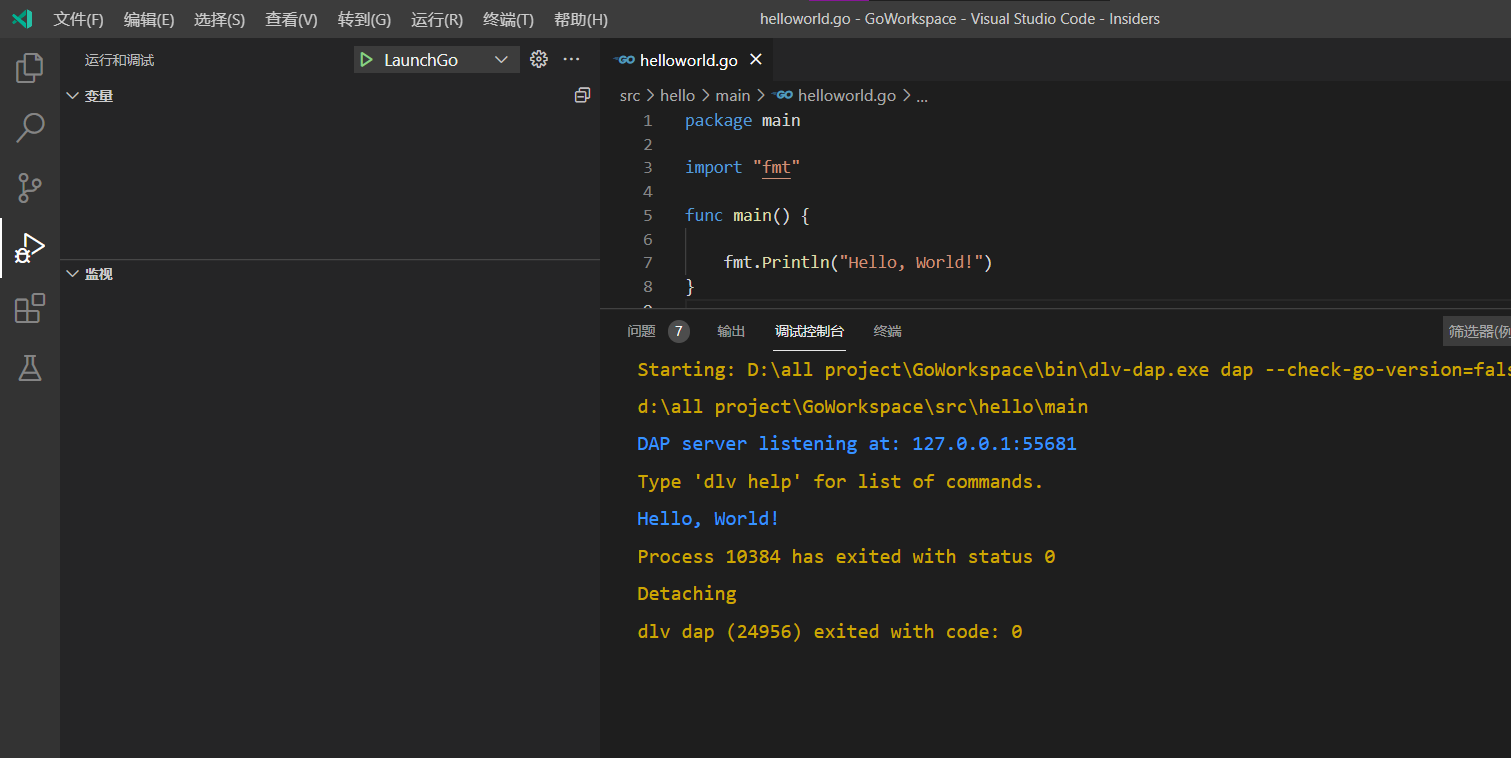1511x758 pixels.
Task: Open the Run and Debug view
Action: pos(30,248)
